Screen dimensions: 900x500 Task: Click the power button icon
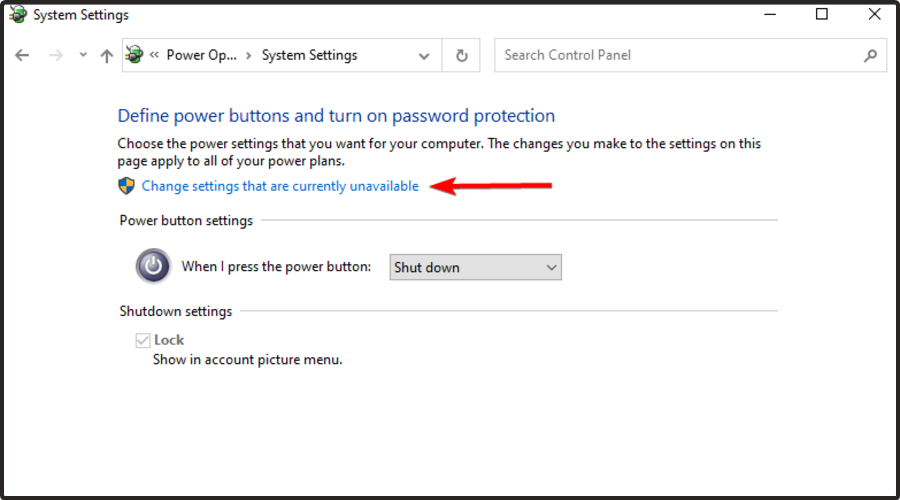click(153, 266)
